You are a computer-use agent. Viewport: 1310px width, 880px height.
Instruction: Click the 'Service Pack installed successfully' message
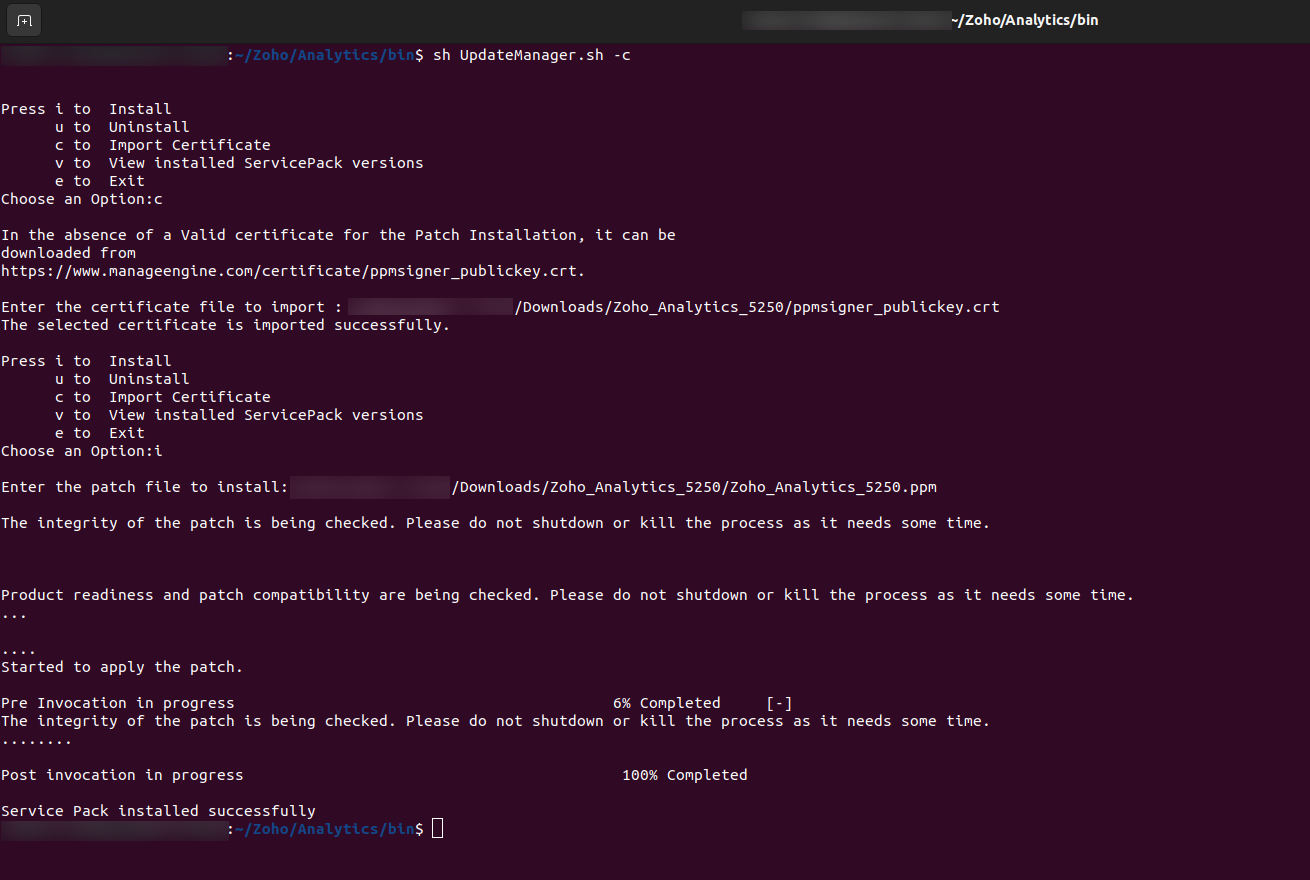pyautogui.click(x=158, y=811)
